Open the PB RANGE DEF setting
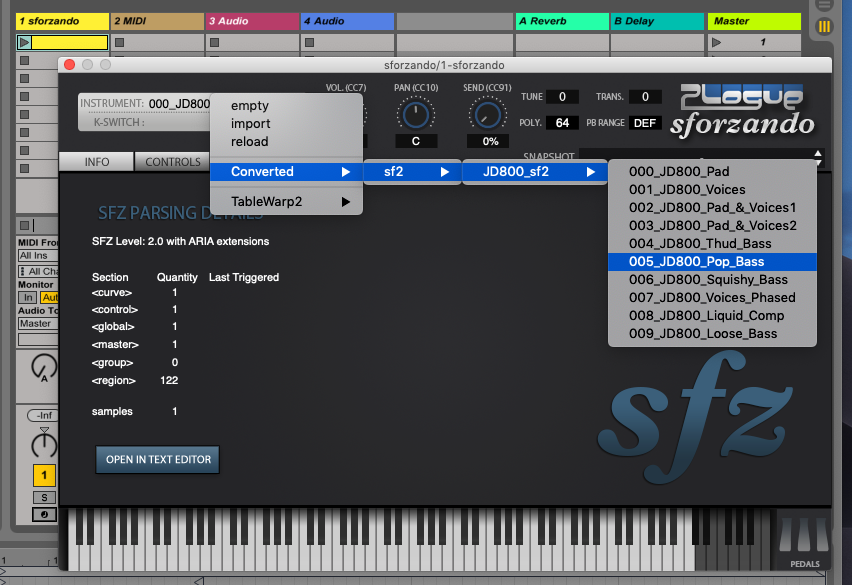This screenshot has height=585, width=852. [x=645, y=123]
